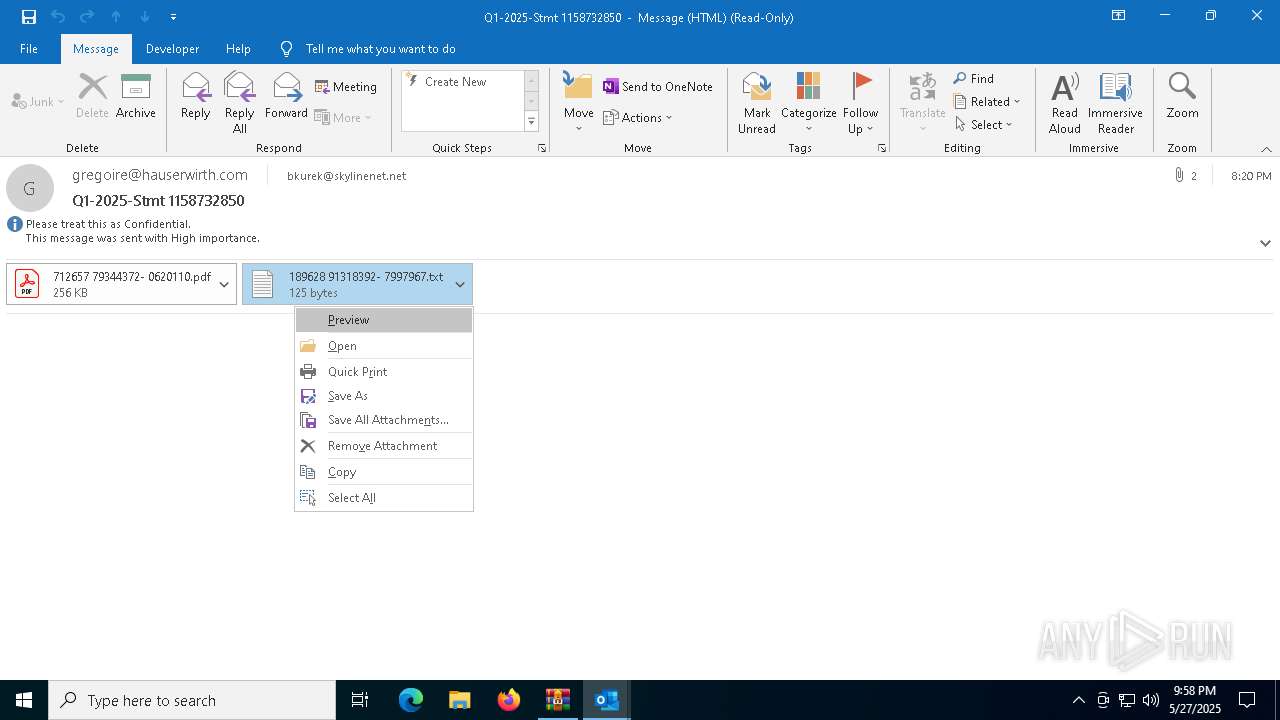The width and height of the screenshot is (1280, 720).
Task: Click recipient bkurek@skylinenet.net
Action: pos(346,176)
